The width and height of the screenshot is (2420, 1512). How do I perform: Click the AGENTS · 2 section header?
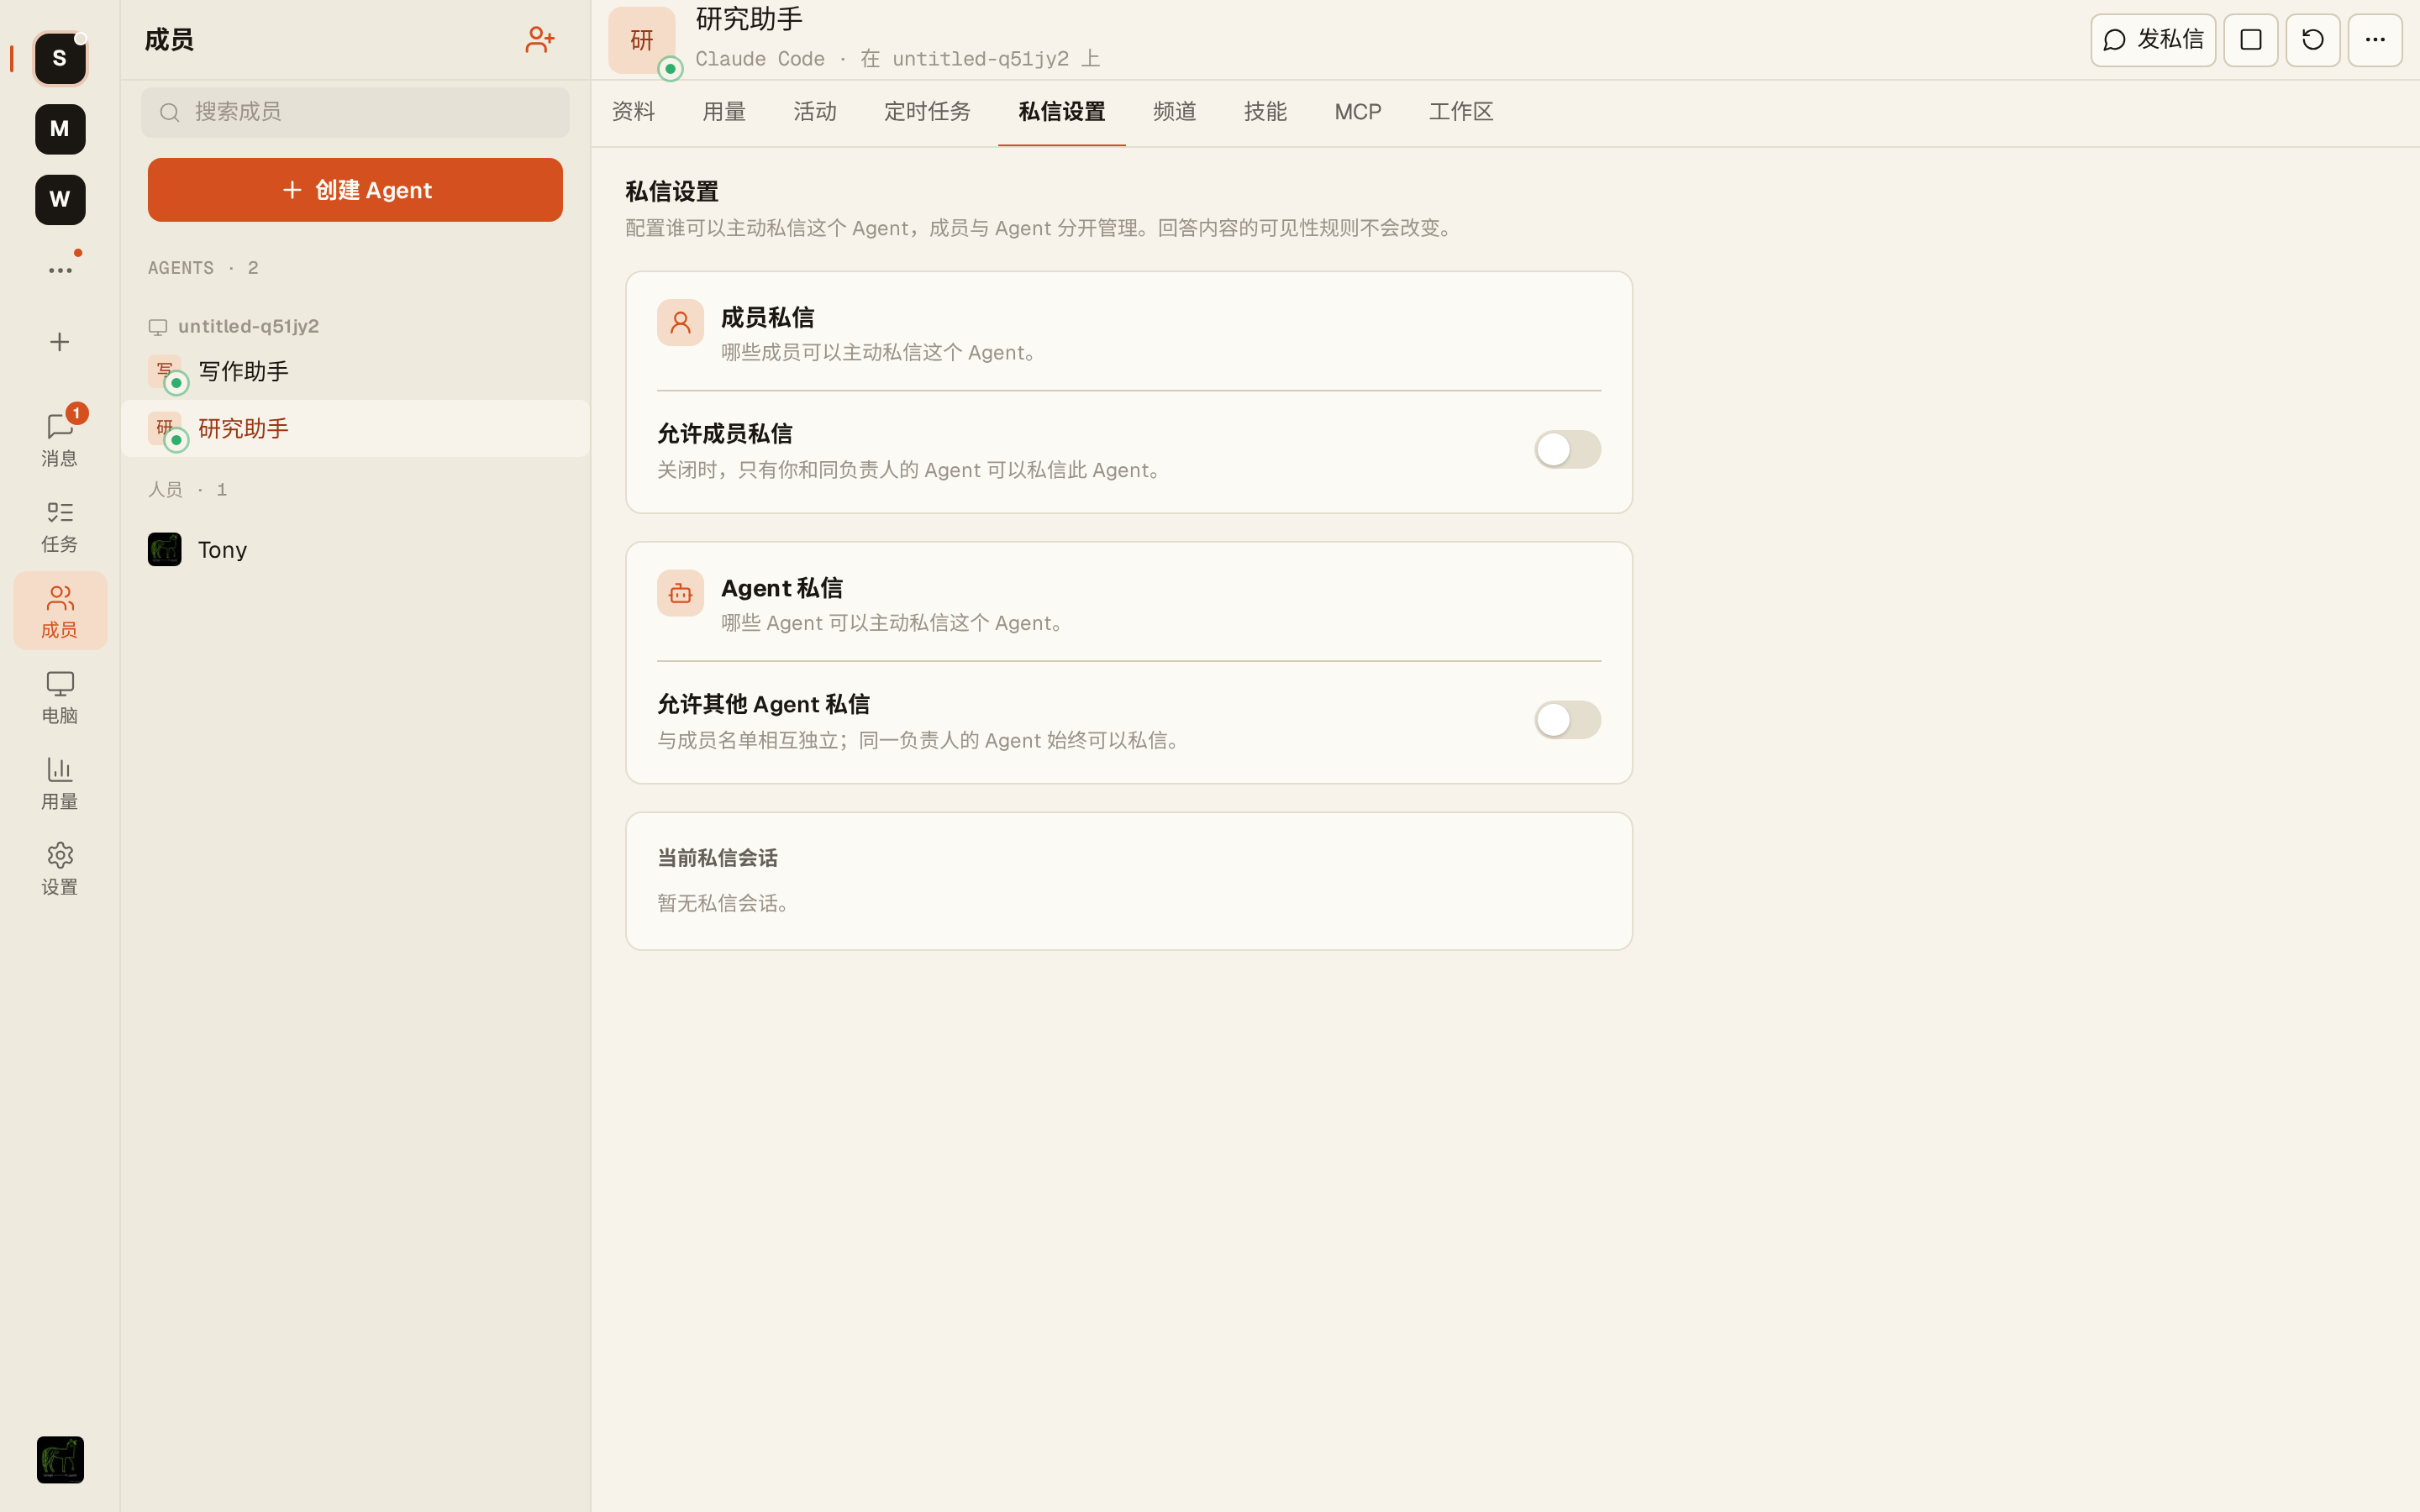pyautogui.click(x=203, y=268)
